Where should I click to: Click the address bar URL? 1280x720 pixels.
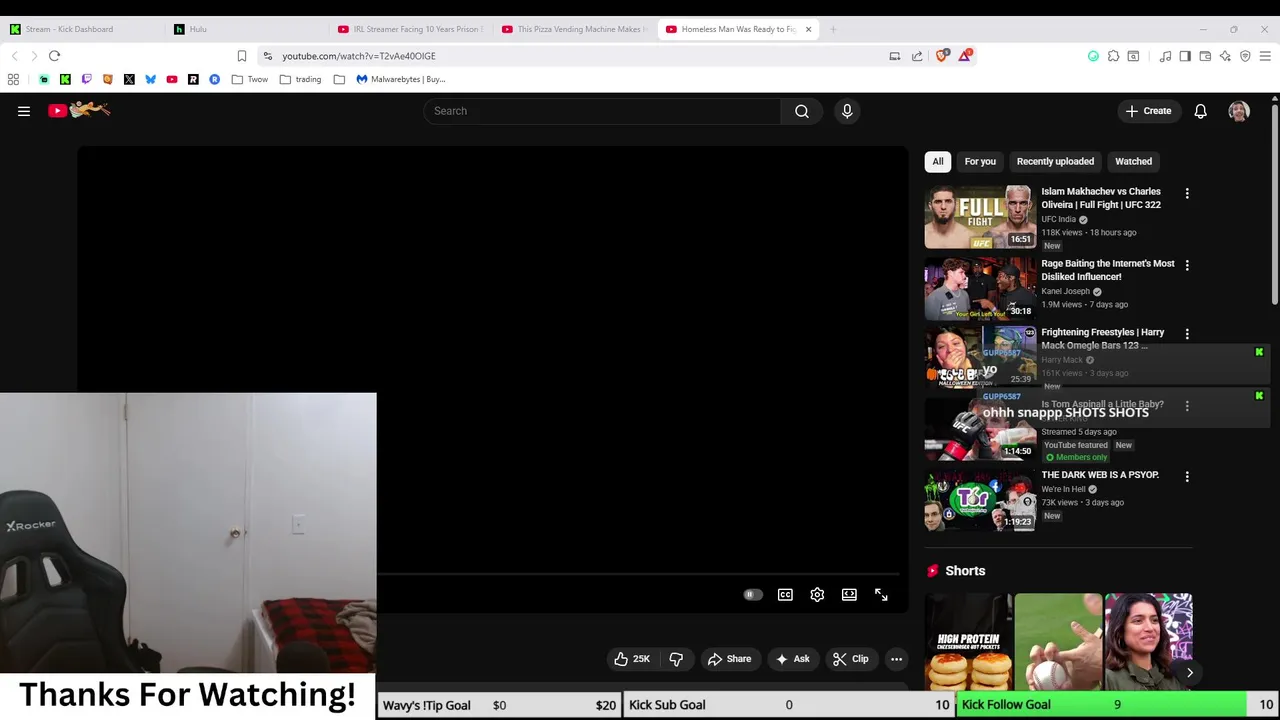(359, 56)
